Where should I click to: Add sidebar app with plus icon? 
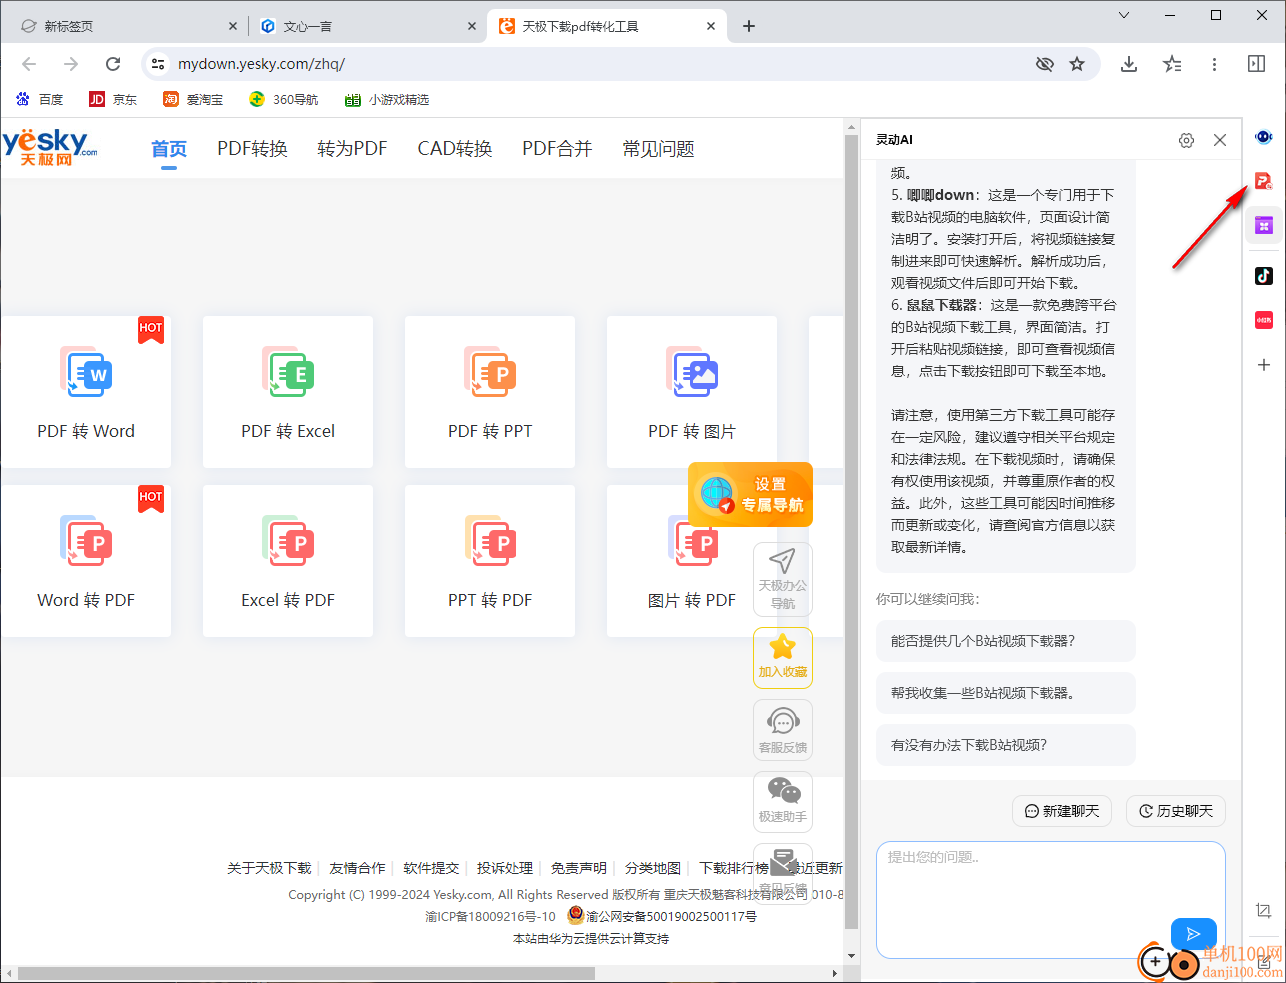tap(1264, 365)
